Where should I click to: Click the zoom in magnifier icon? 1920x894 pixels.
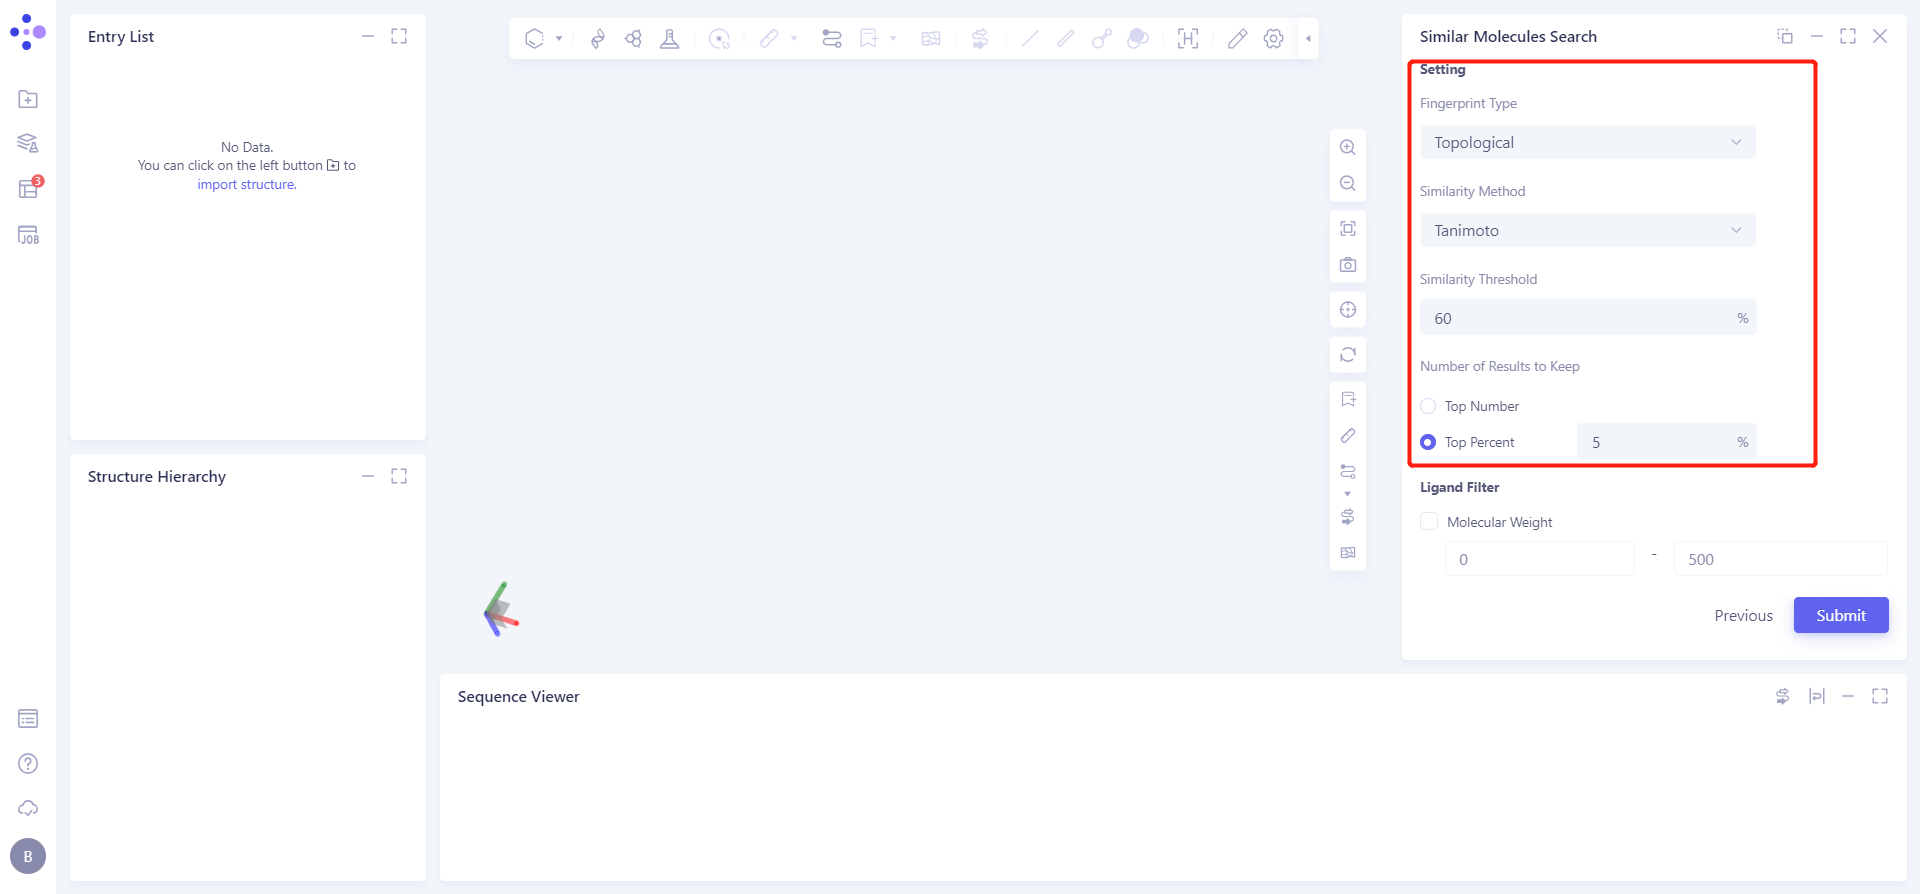1348,147
